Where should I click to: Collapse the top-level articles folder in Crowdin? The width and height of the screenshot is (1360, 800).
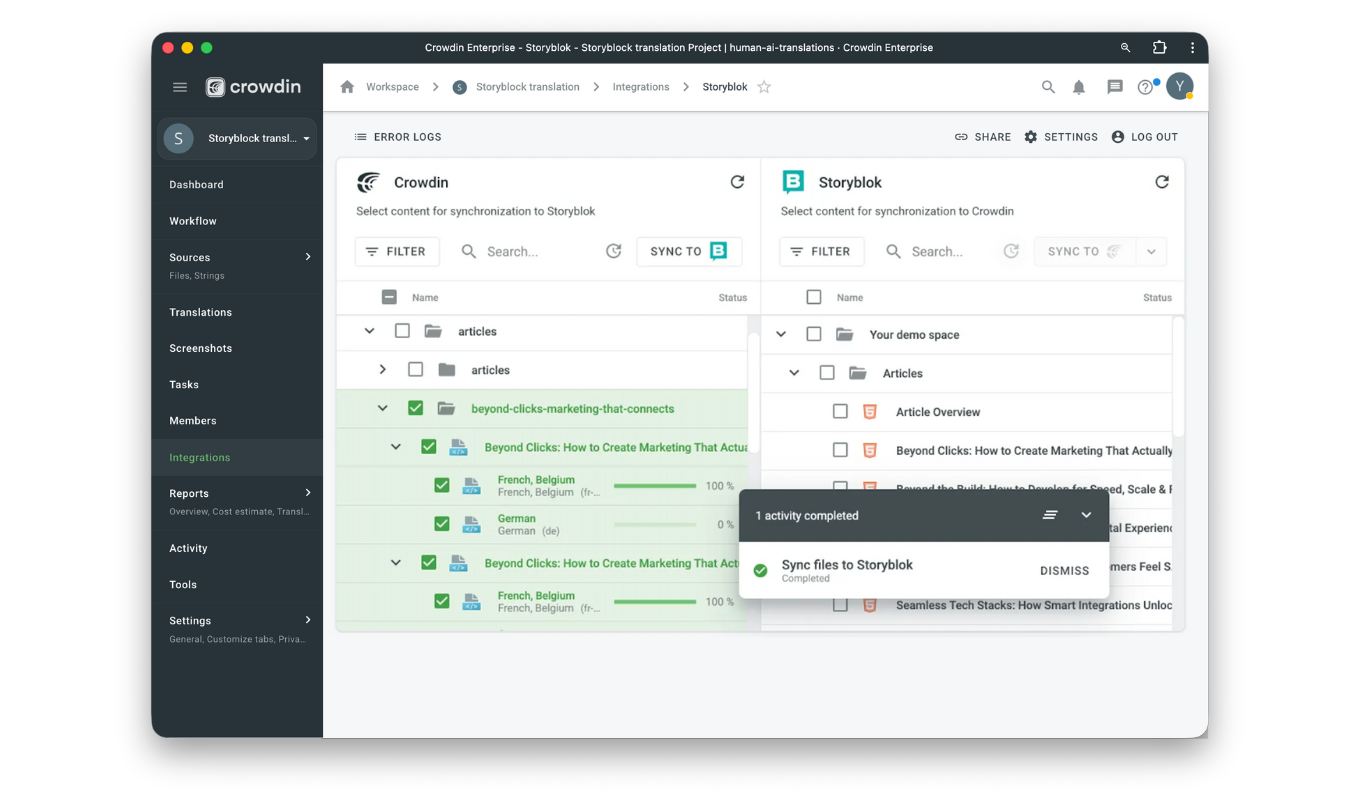click(x=369, y=331)
